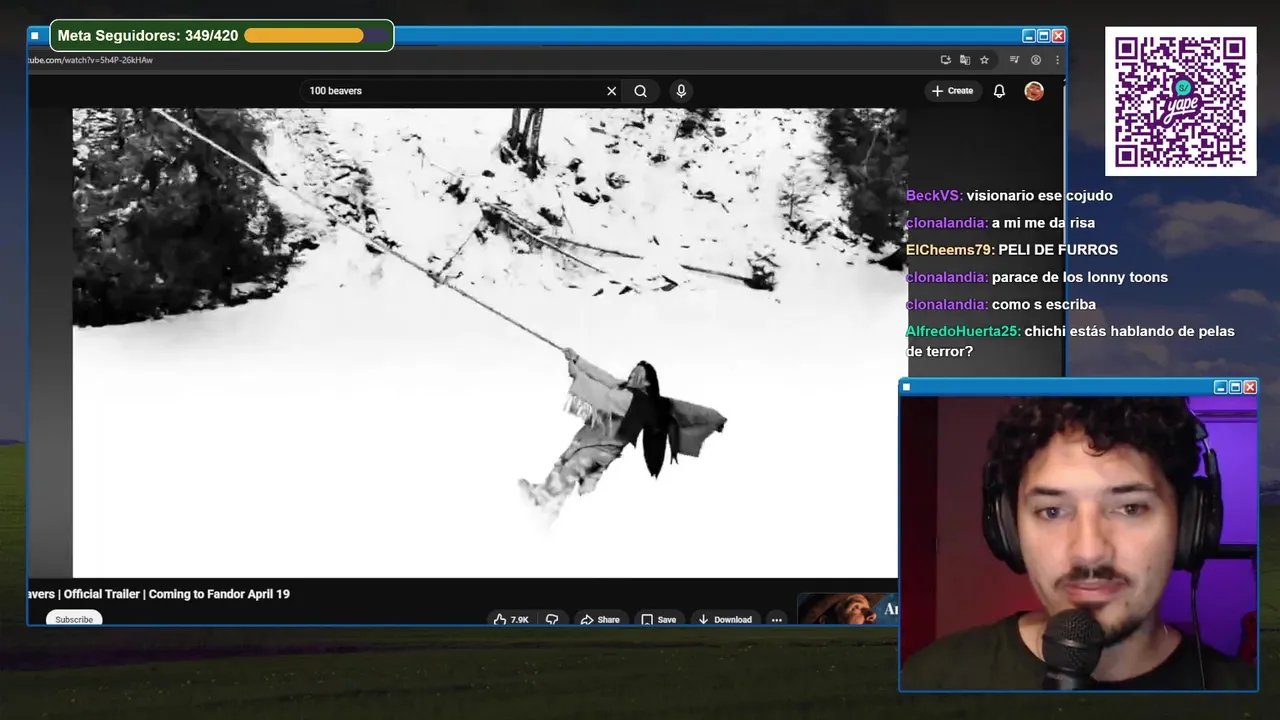Open more actions ellipsis under video
This screenshot has width=1280, height=720.
[776, 619]
